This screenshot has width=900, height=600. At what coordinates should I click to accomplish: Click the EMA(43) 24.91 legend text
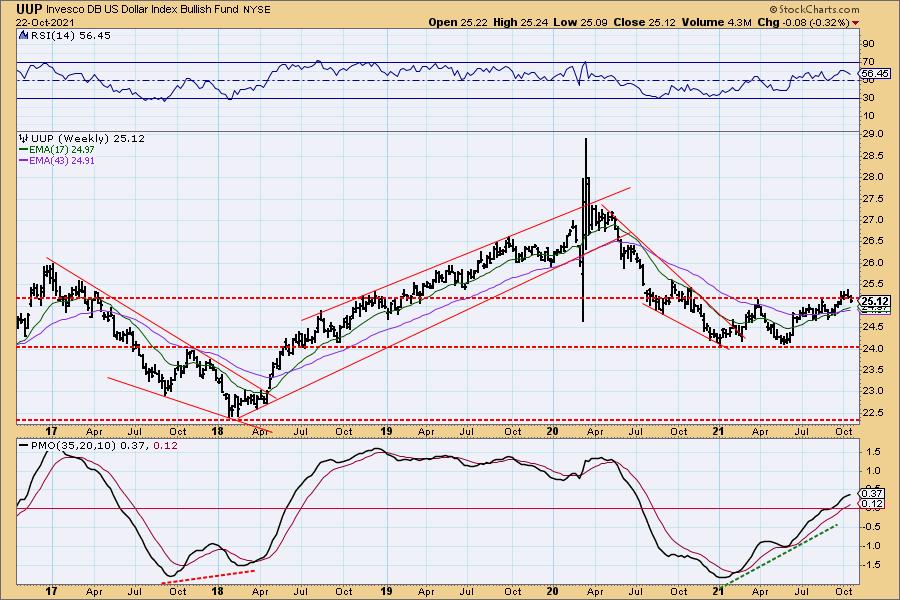pos(62,161)
